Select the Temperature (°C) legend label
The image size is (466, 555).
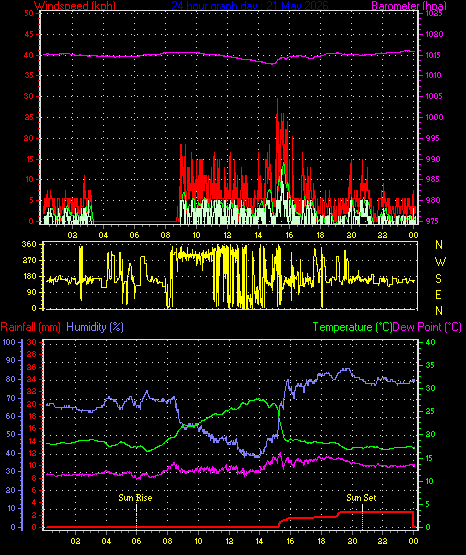click(x=352, y=327)
